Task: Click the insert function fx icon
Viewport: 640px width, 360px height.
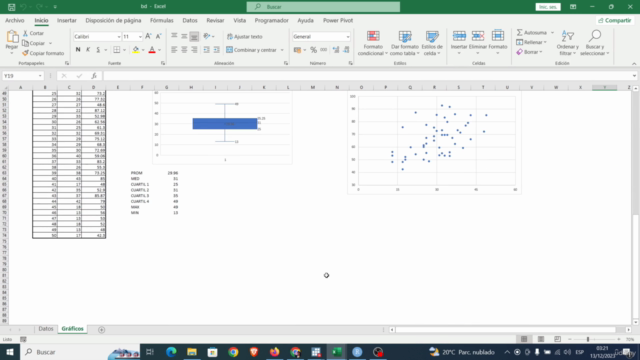Action: [x=94, y=76]
